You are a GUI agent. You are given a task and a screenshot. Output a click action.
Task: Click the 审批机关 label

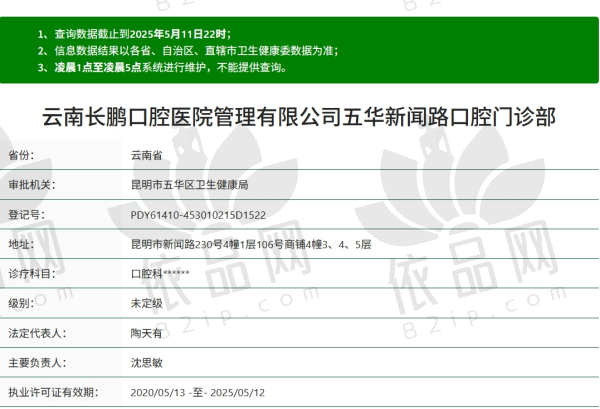tap(32, 185)
